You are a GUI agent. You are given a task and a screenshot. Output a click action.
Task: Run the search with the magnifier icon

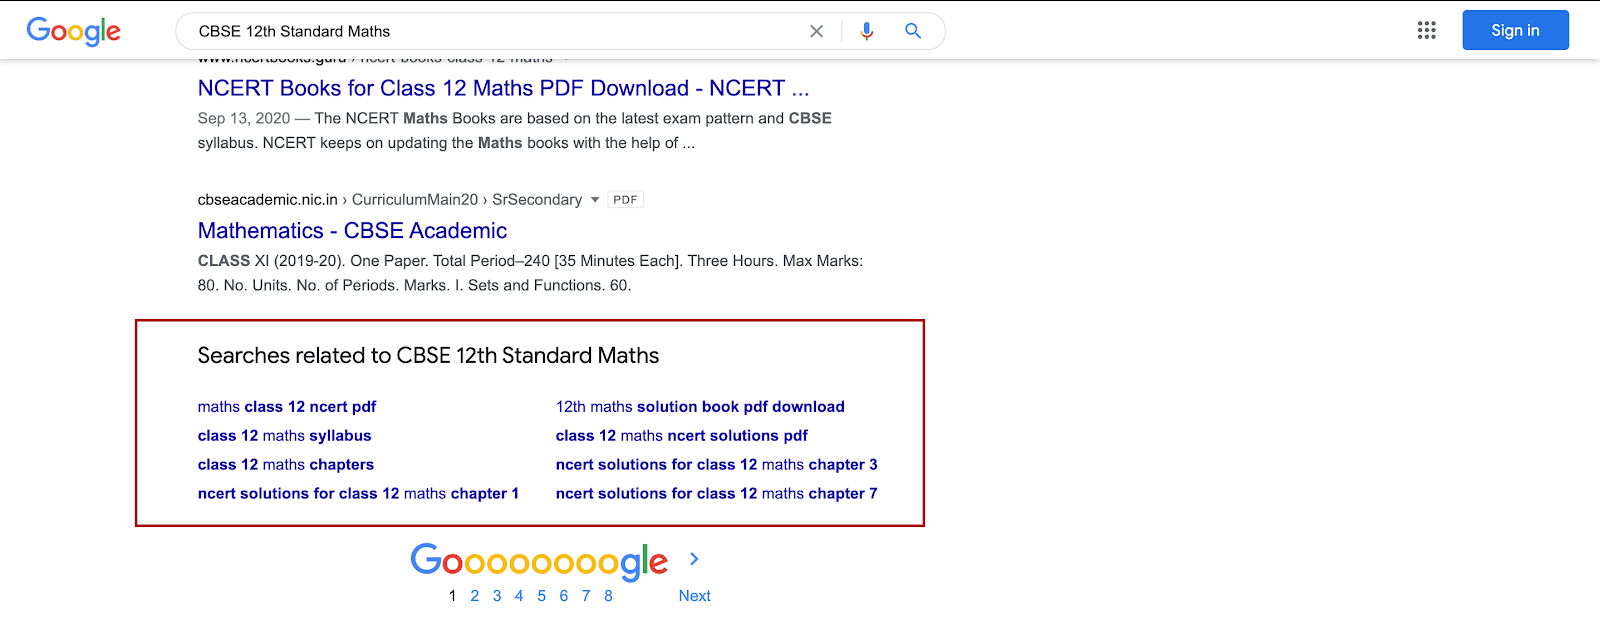click(x=913, y=31)
